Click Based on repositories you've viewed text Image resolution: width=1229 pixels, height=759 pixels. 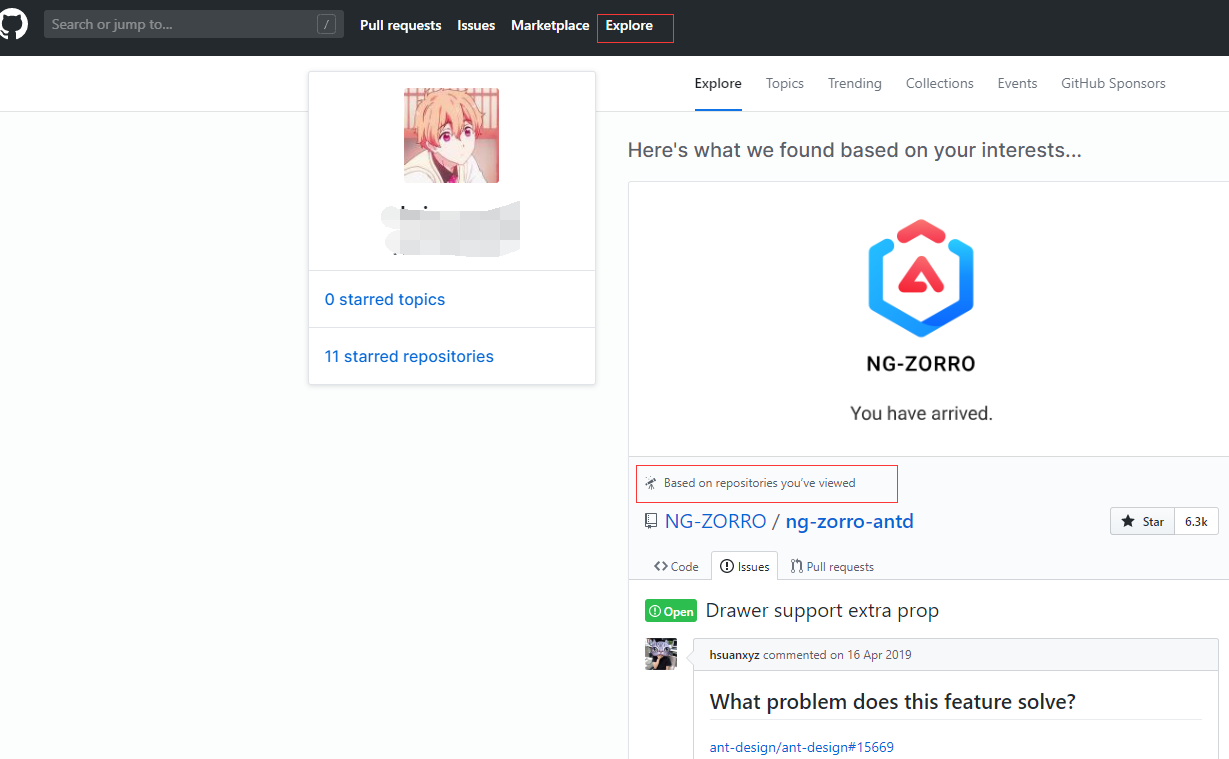coord(760,483)
